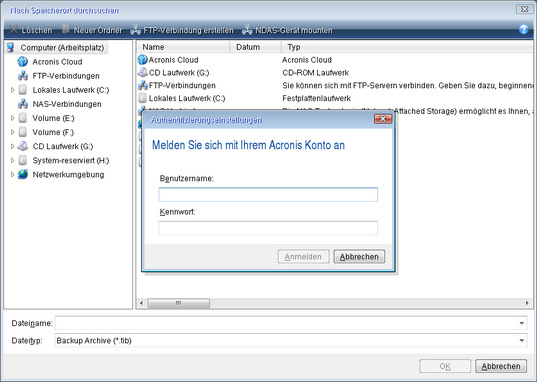This screenshot has width=537, height=382.
Task: Click the NDAS-Gerät mounten icon
Action: [247, 30]
